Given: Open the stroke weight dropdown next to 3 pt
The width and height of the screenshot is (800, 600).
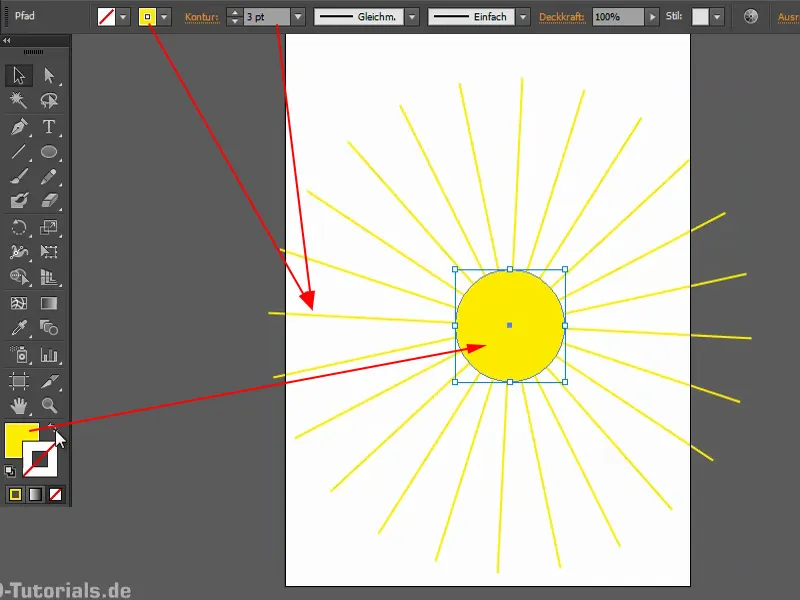Looking at the screenshot, I should (x=298, y=17).
